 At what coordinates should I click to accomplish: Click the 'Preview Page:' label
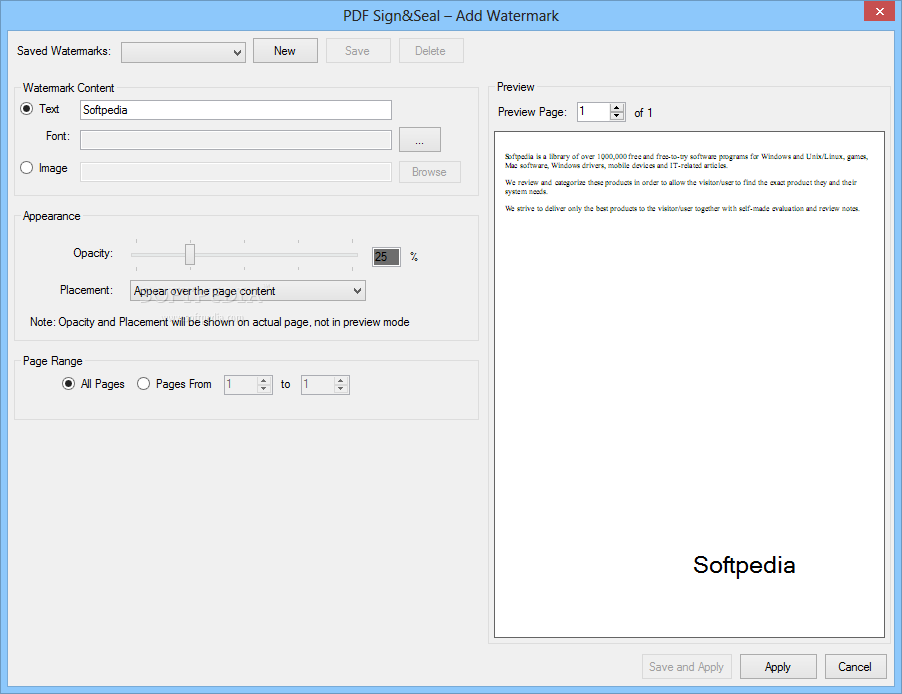pos(532,112)
